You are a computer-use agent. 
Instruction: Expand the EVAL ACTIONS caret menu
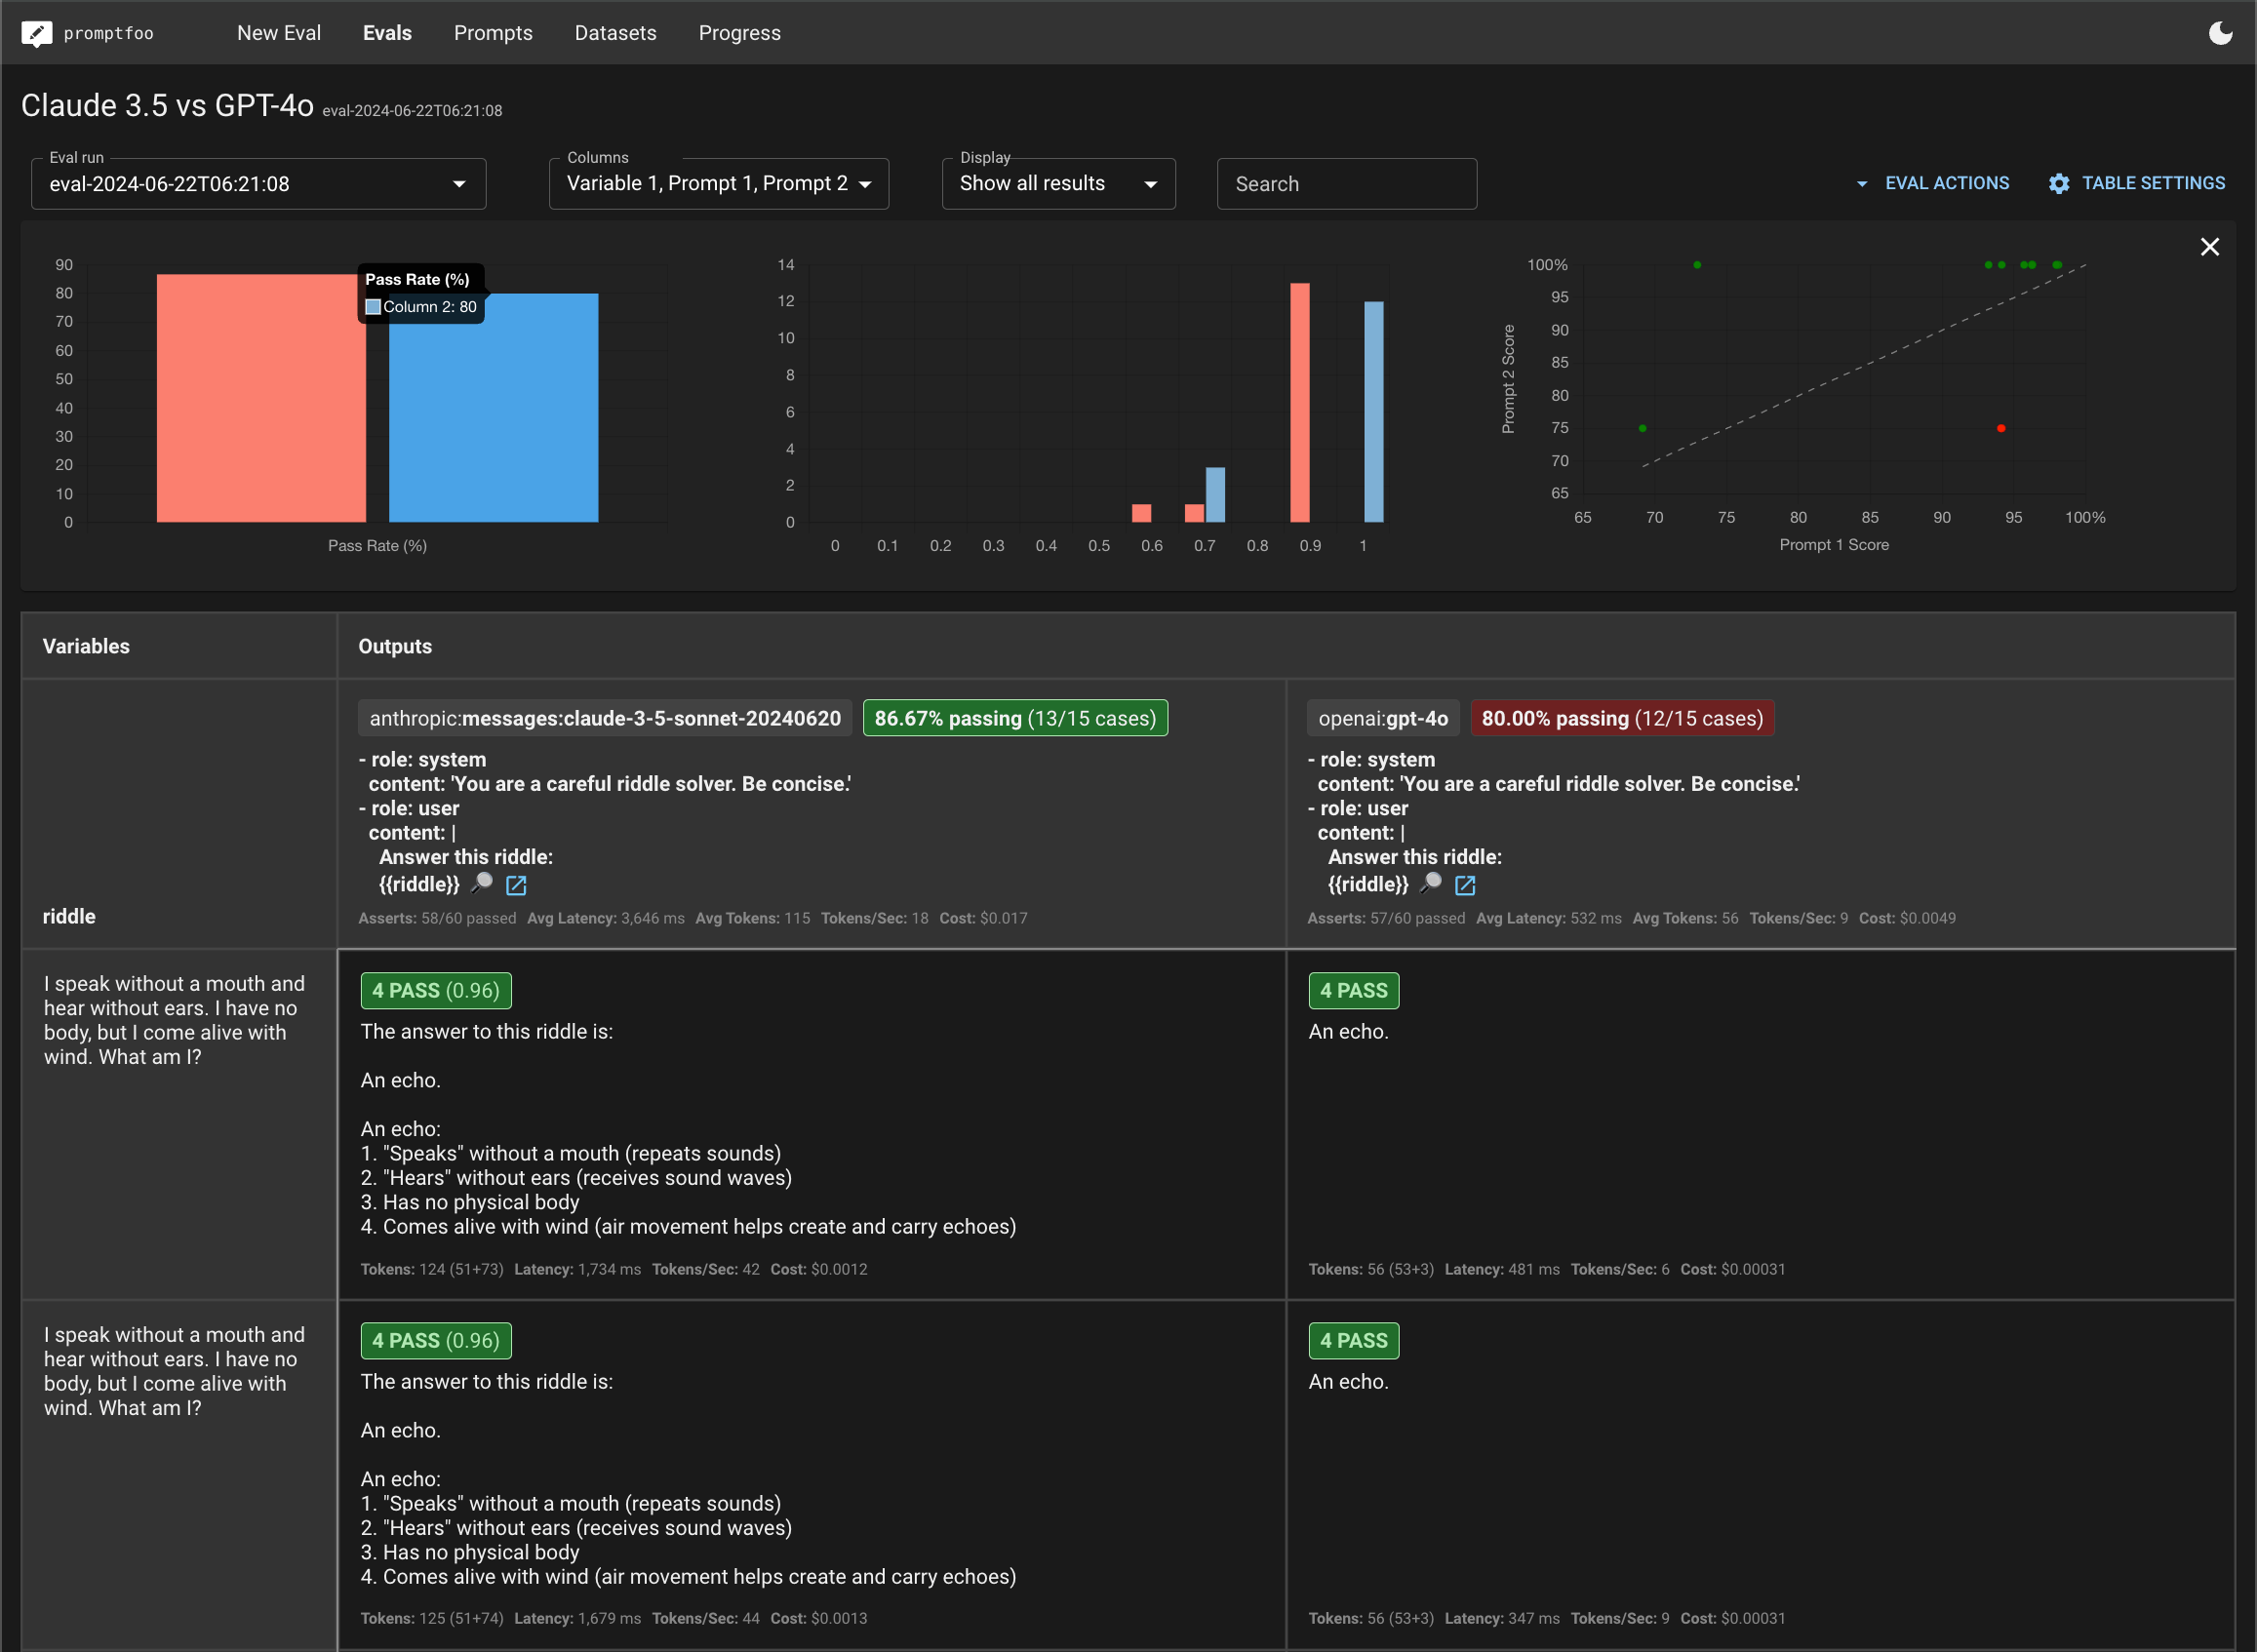1862,183
